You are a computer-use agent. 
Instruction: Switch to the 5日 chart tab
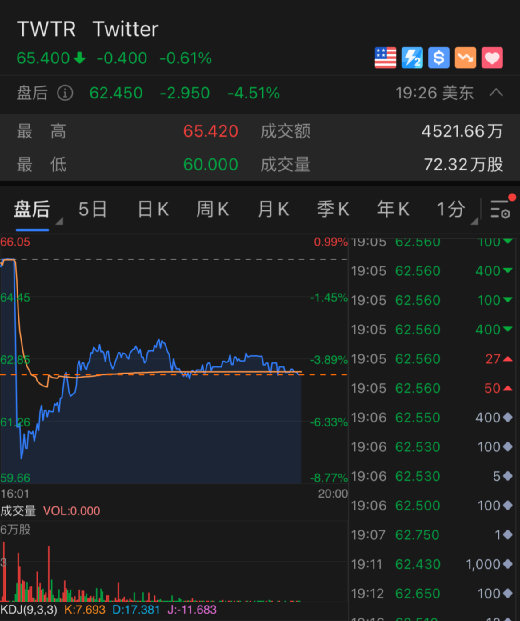tap(93, 209)
